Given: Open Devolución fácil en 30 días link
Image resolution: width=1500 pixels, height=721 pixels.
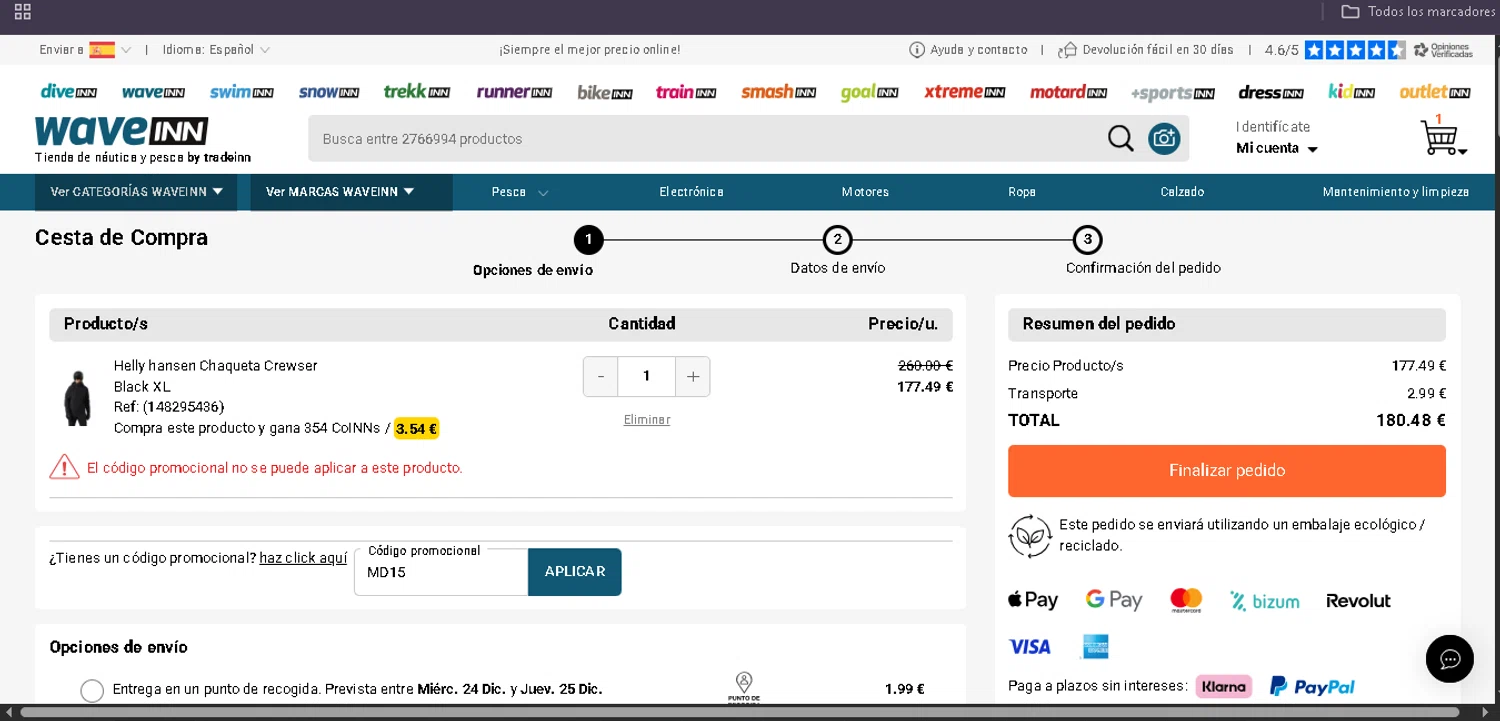Looking at the screenshot, I should [x=1146, y=50].
